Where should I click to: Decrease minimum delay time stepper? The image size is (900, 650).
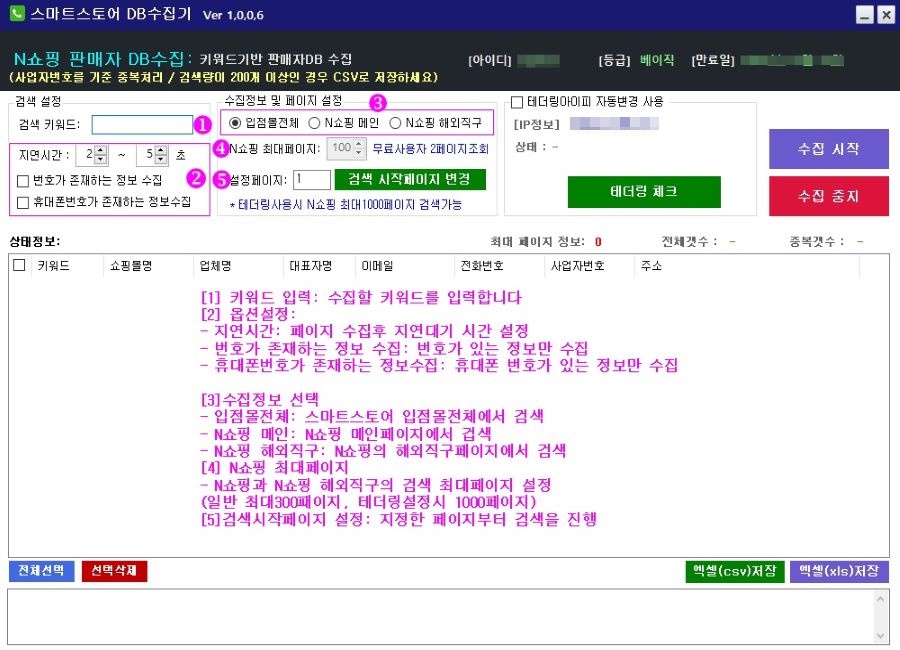(101, 158)
